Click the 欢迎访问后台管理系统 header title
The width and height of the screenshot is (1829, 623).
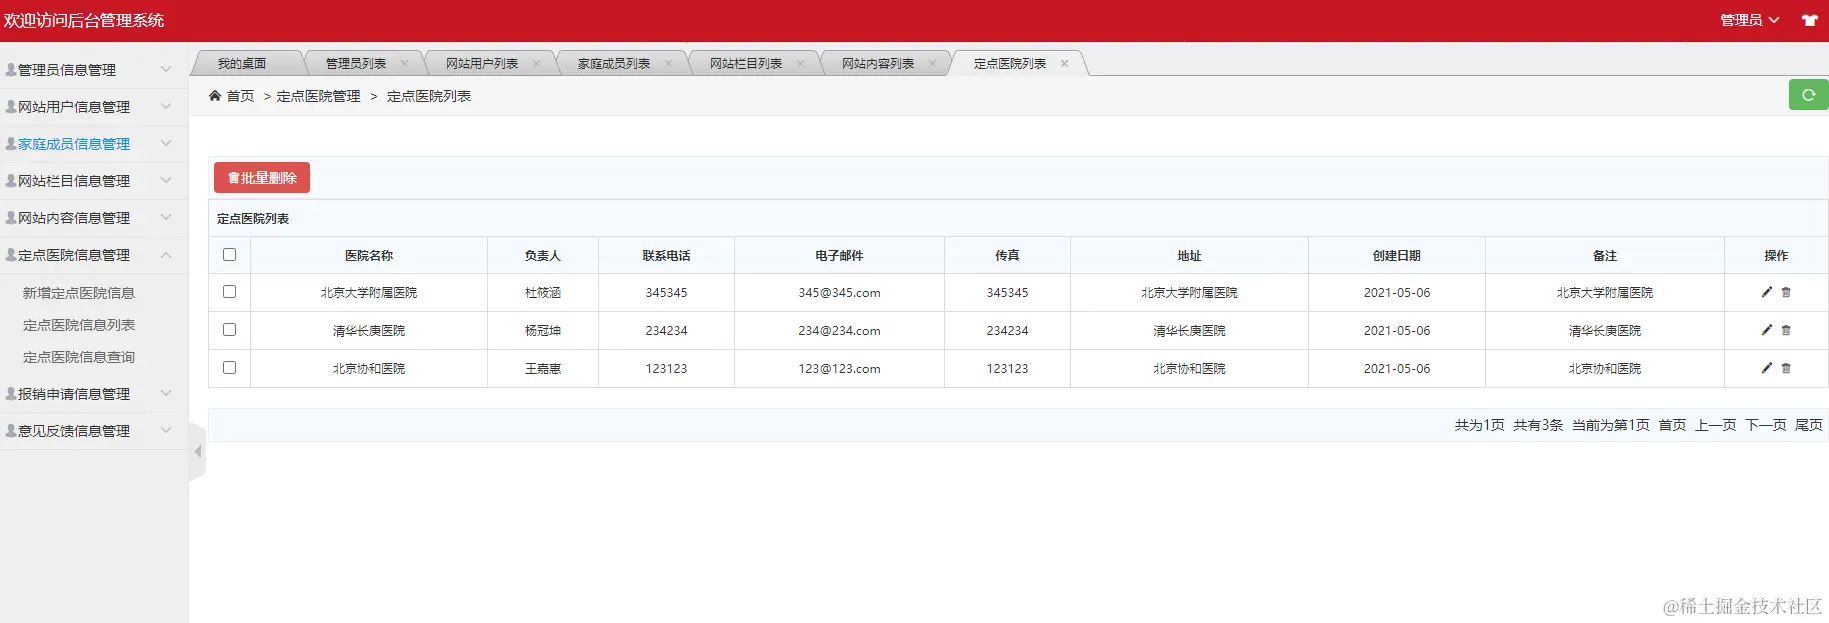[x=84, y=20]
